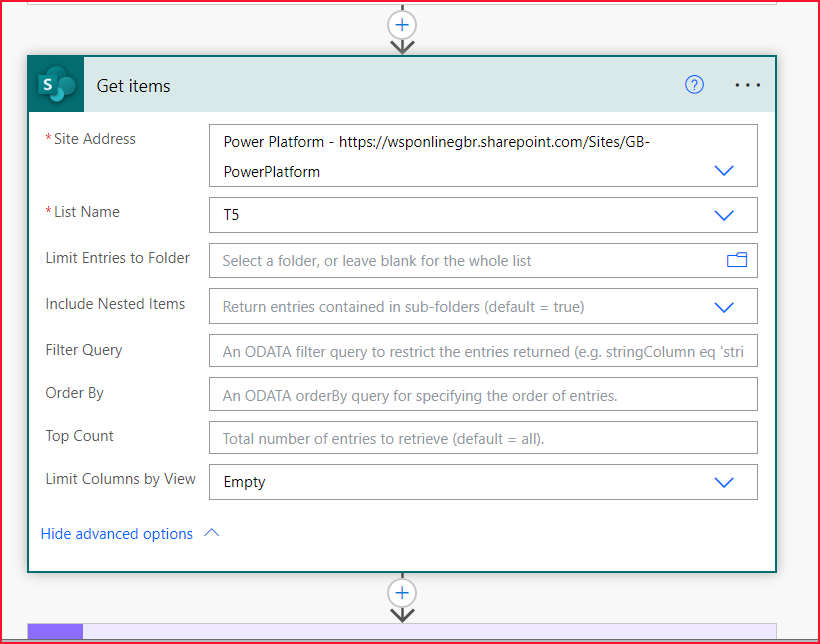Viewport: 820px width, 644px height.
Task: Click Hide advanced options link
Action: point(117,534)
